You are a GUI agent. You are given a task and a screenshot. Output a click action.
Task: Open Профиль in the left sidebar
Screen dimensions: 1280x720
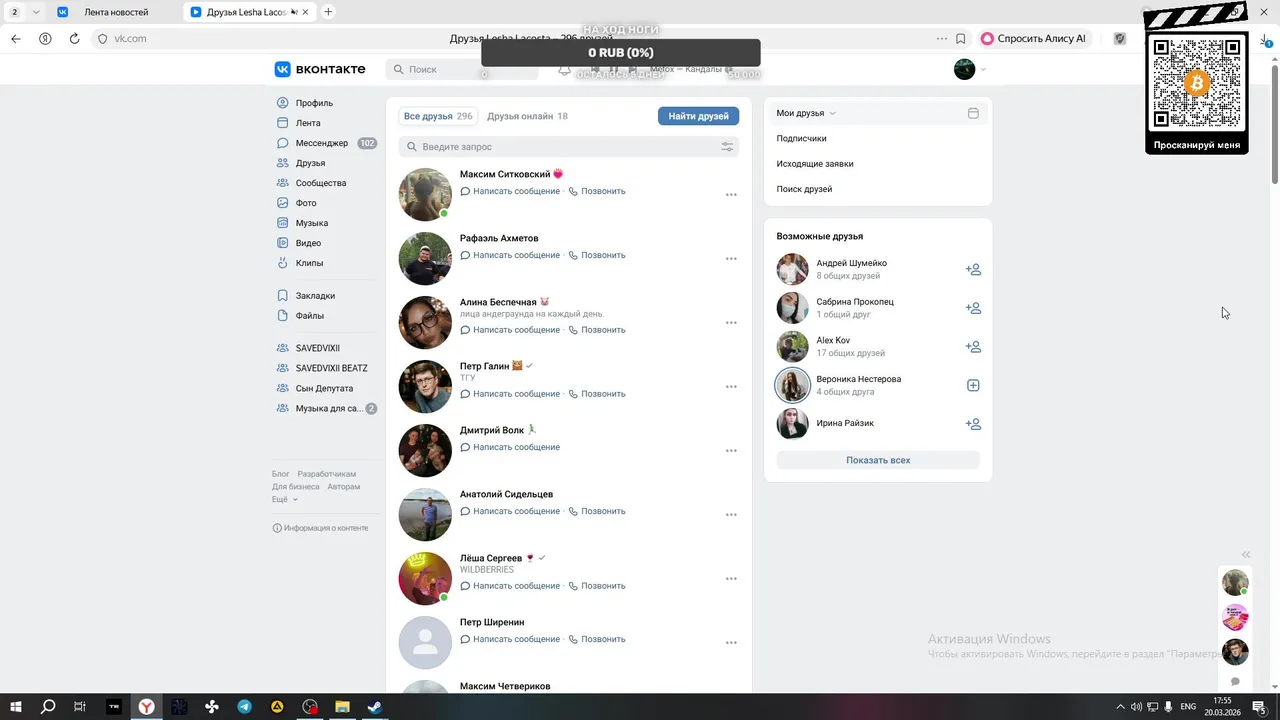pyautogui.click(x=314, y=103)
